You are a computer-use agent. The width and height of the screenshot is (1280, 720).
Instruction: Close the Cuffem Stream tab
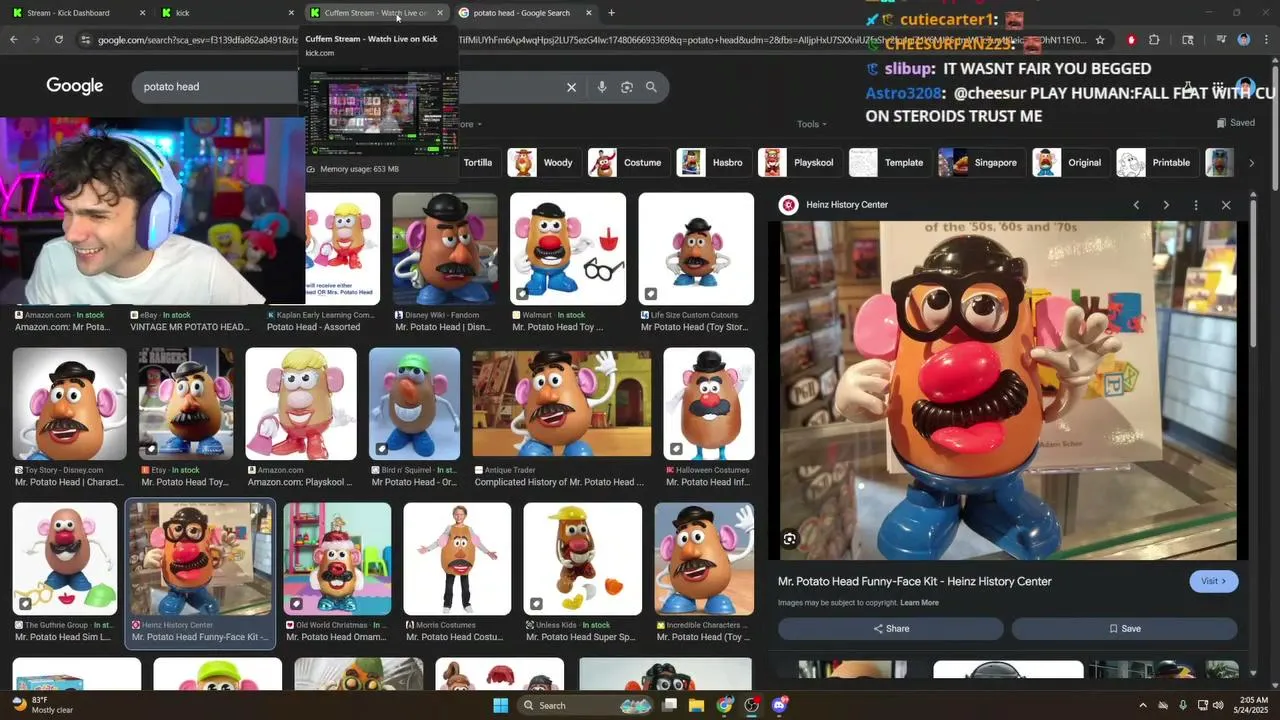pos(440,13)
